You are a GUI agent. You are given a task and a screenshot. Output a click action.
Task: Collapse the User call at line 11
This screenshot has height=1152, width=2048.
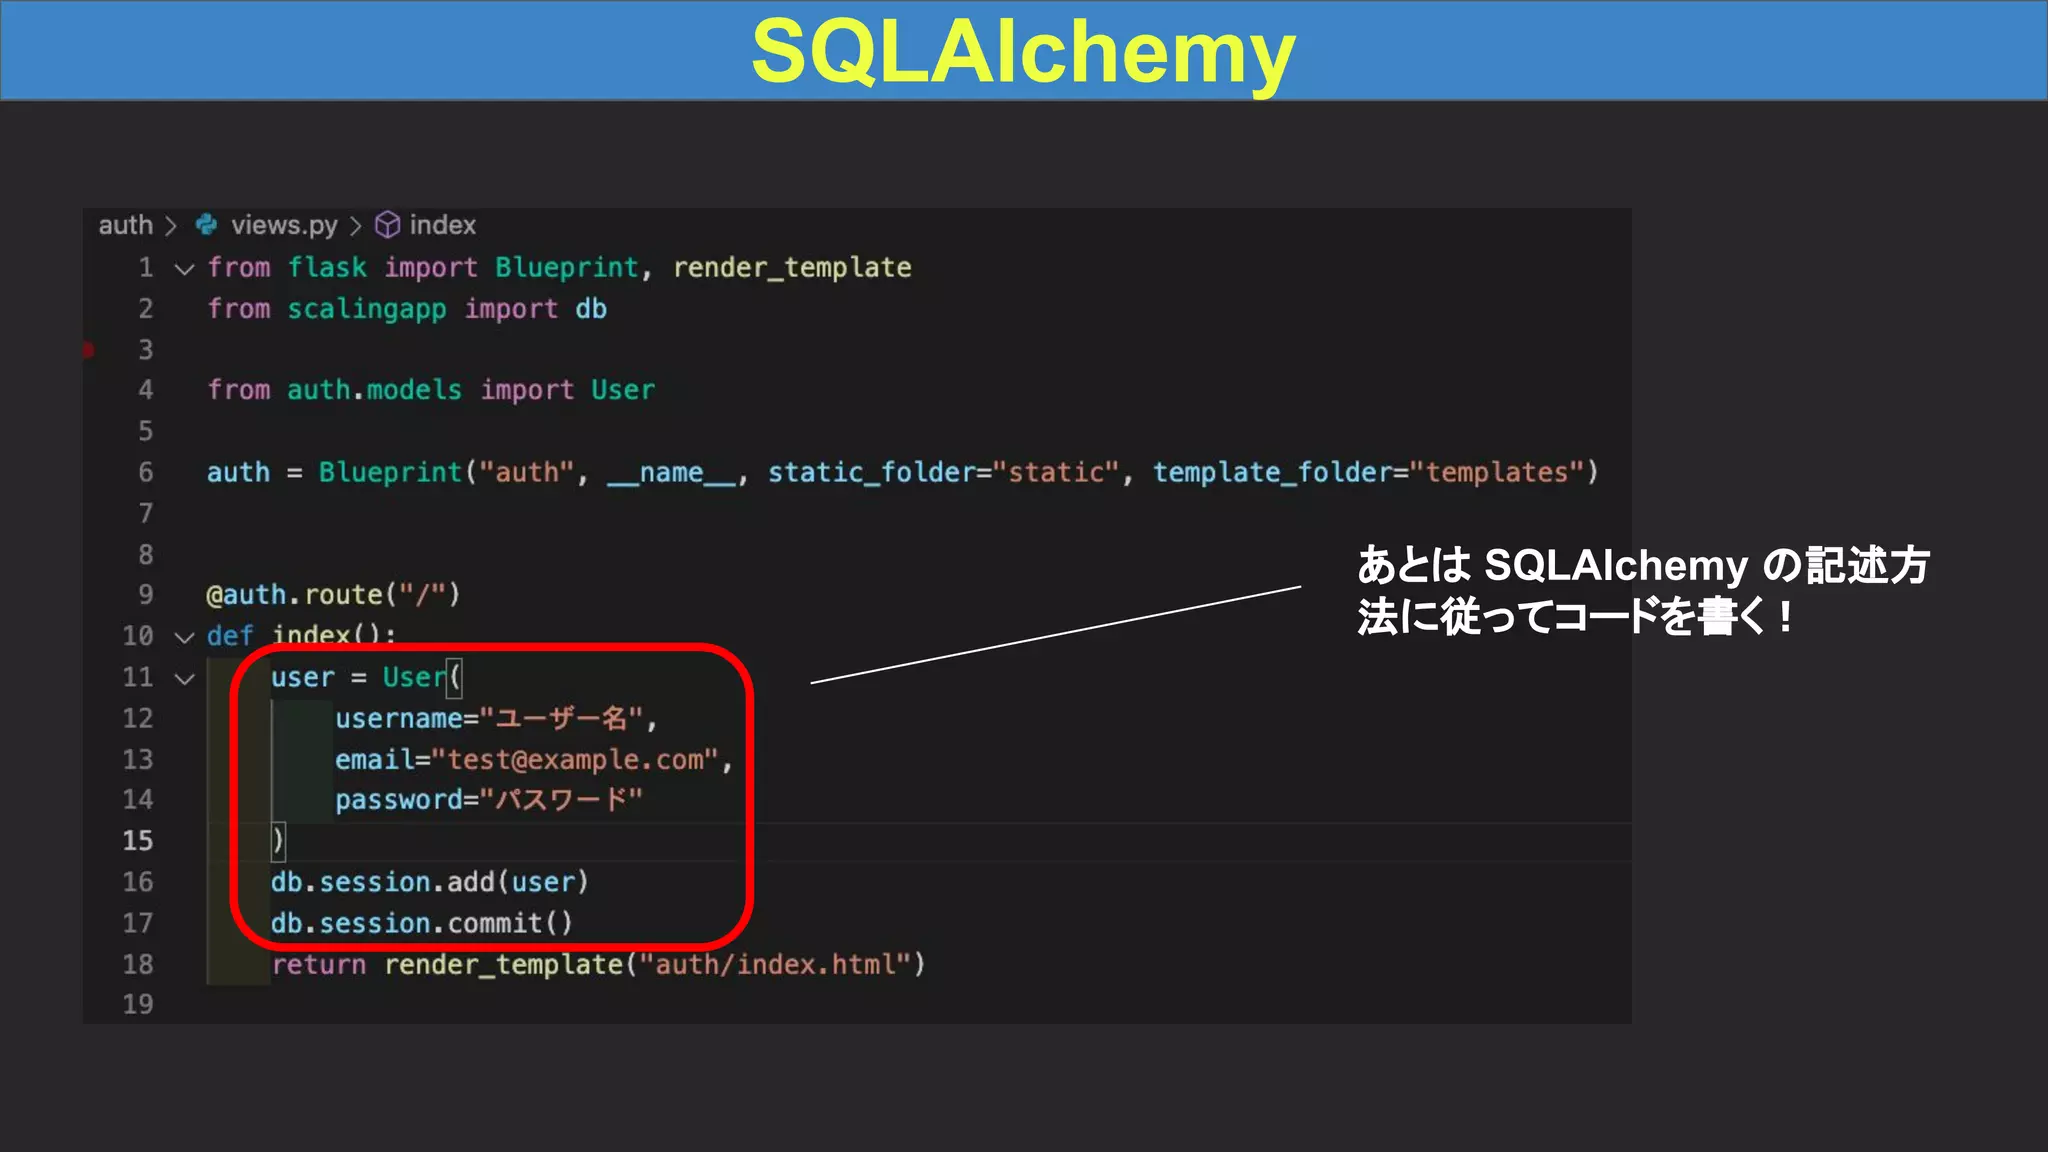click(184, 679)
